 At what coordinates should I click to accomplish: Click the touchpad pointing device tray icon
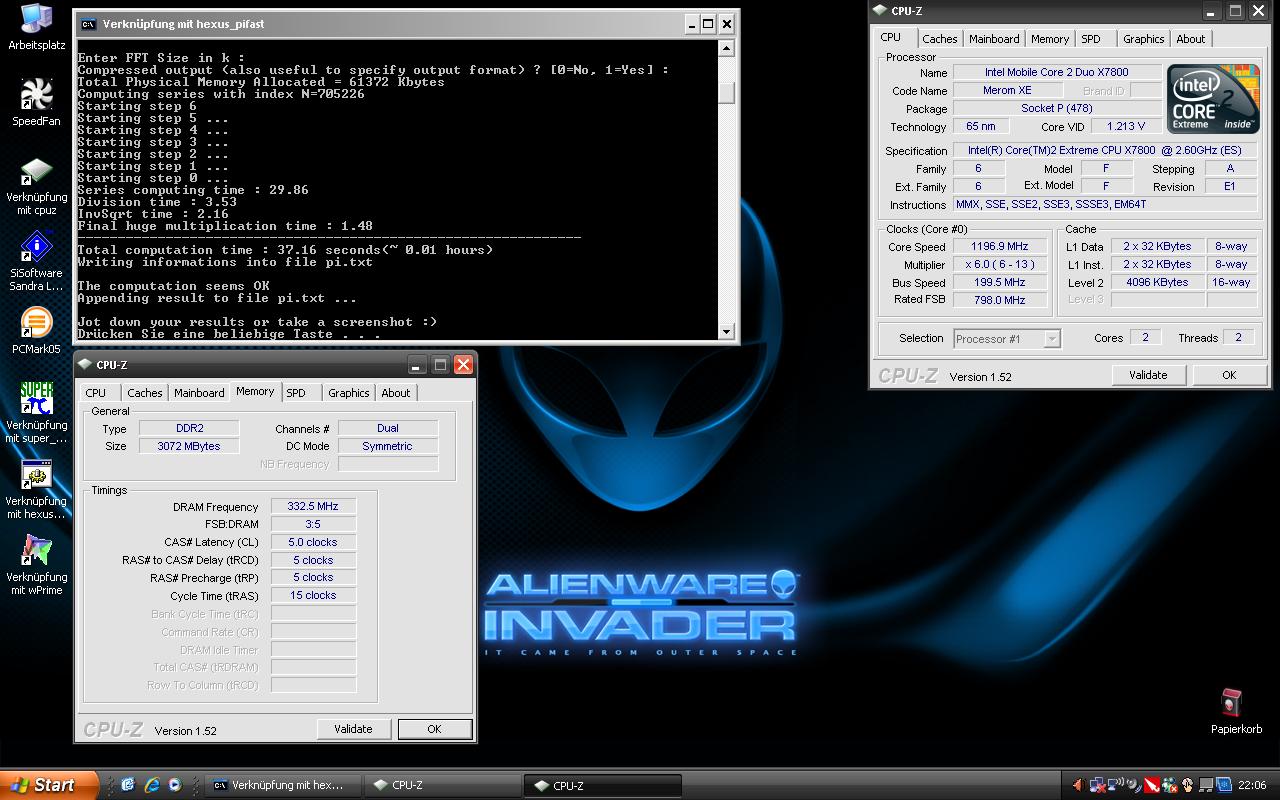click(x=1187, y=785)
